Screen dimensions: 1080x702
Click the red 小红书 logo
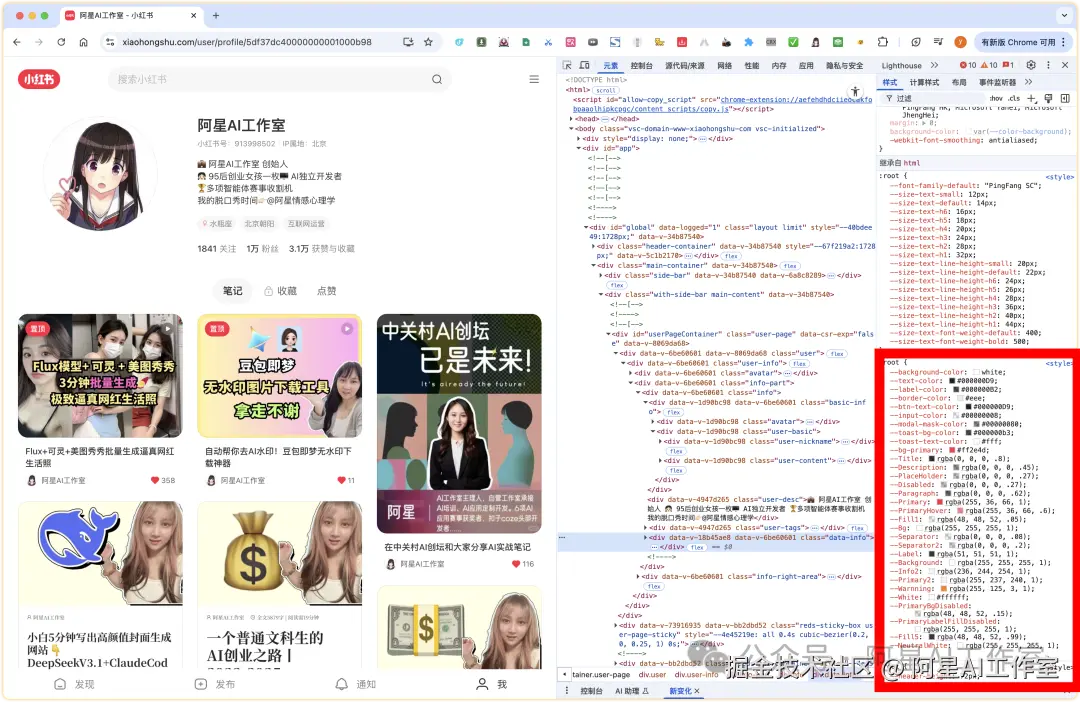[39, 79]
